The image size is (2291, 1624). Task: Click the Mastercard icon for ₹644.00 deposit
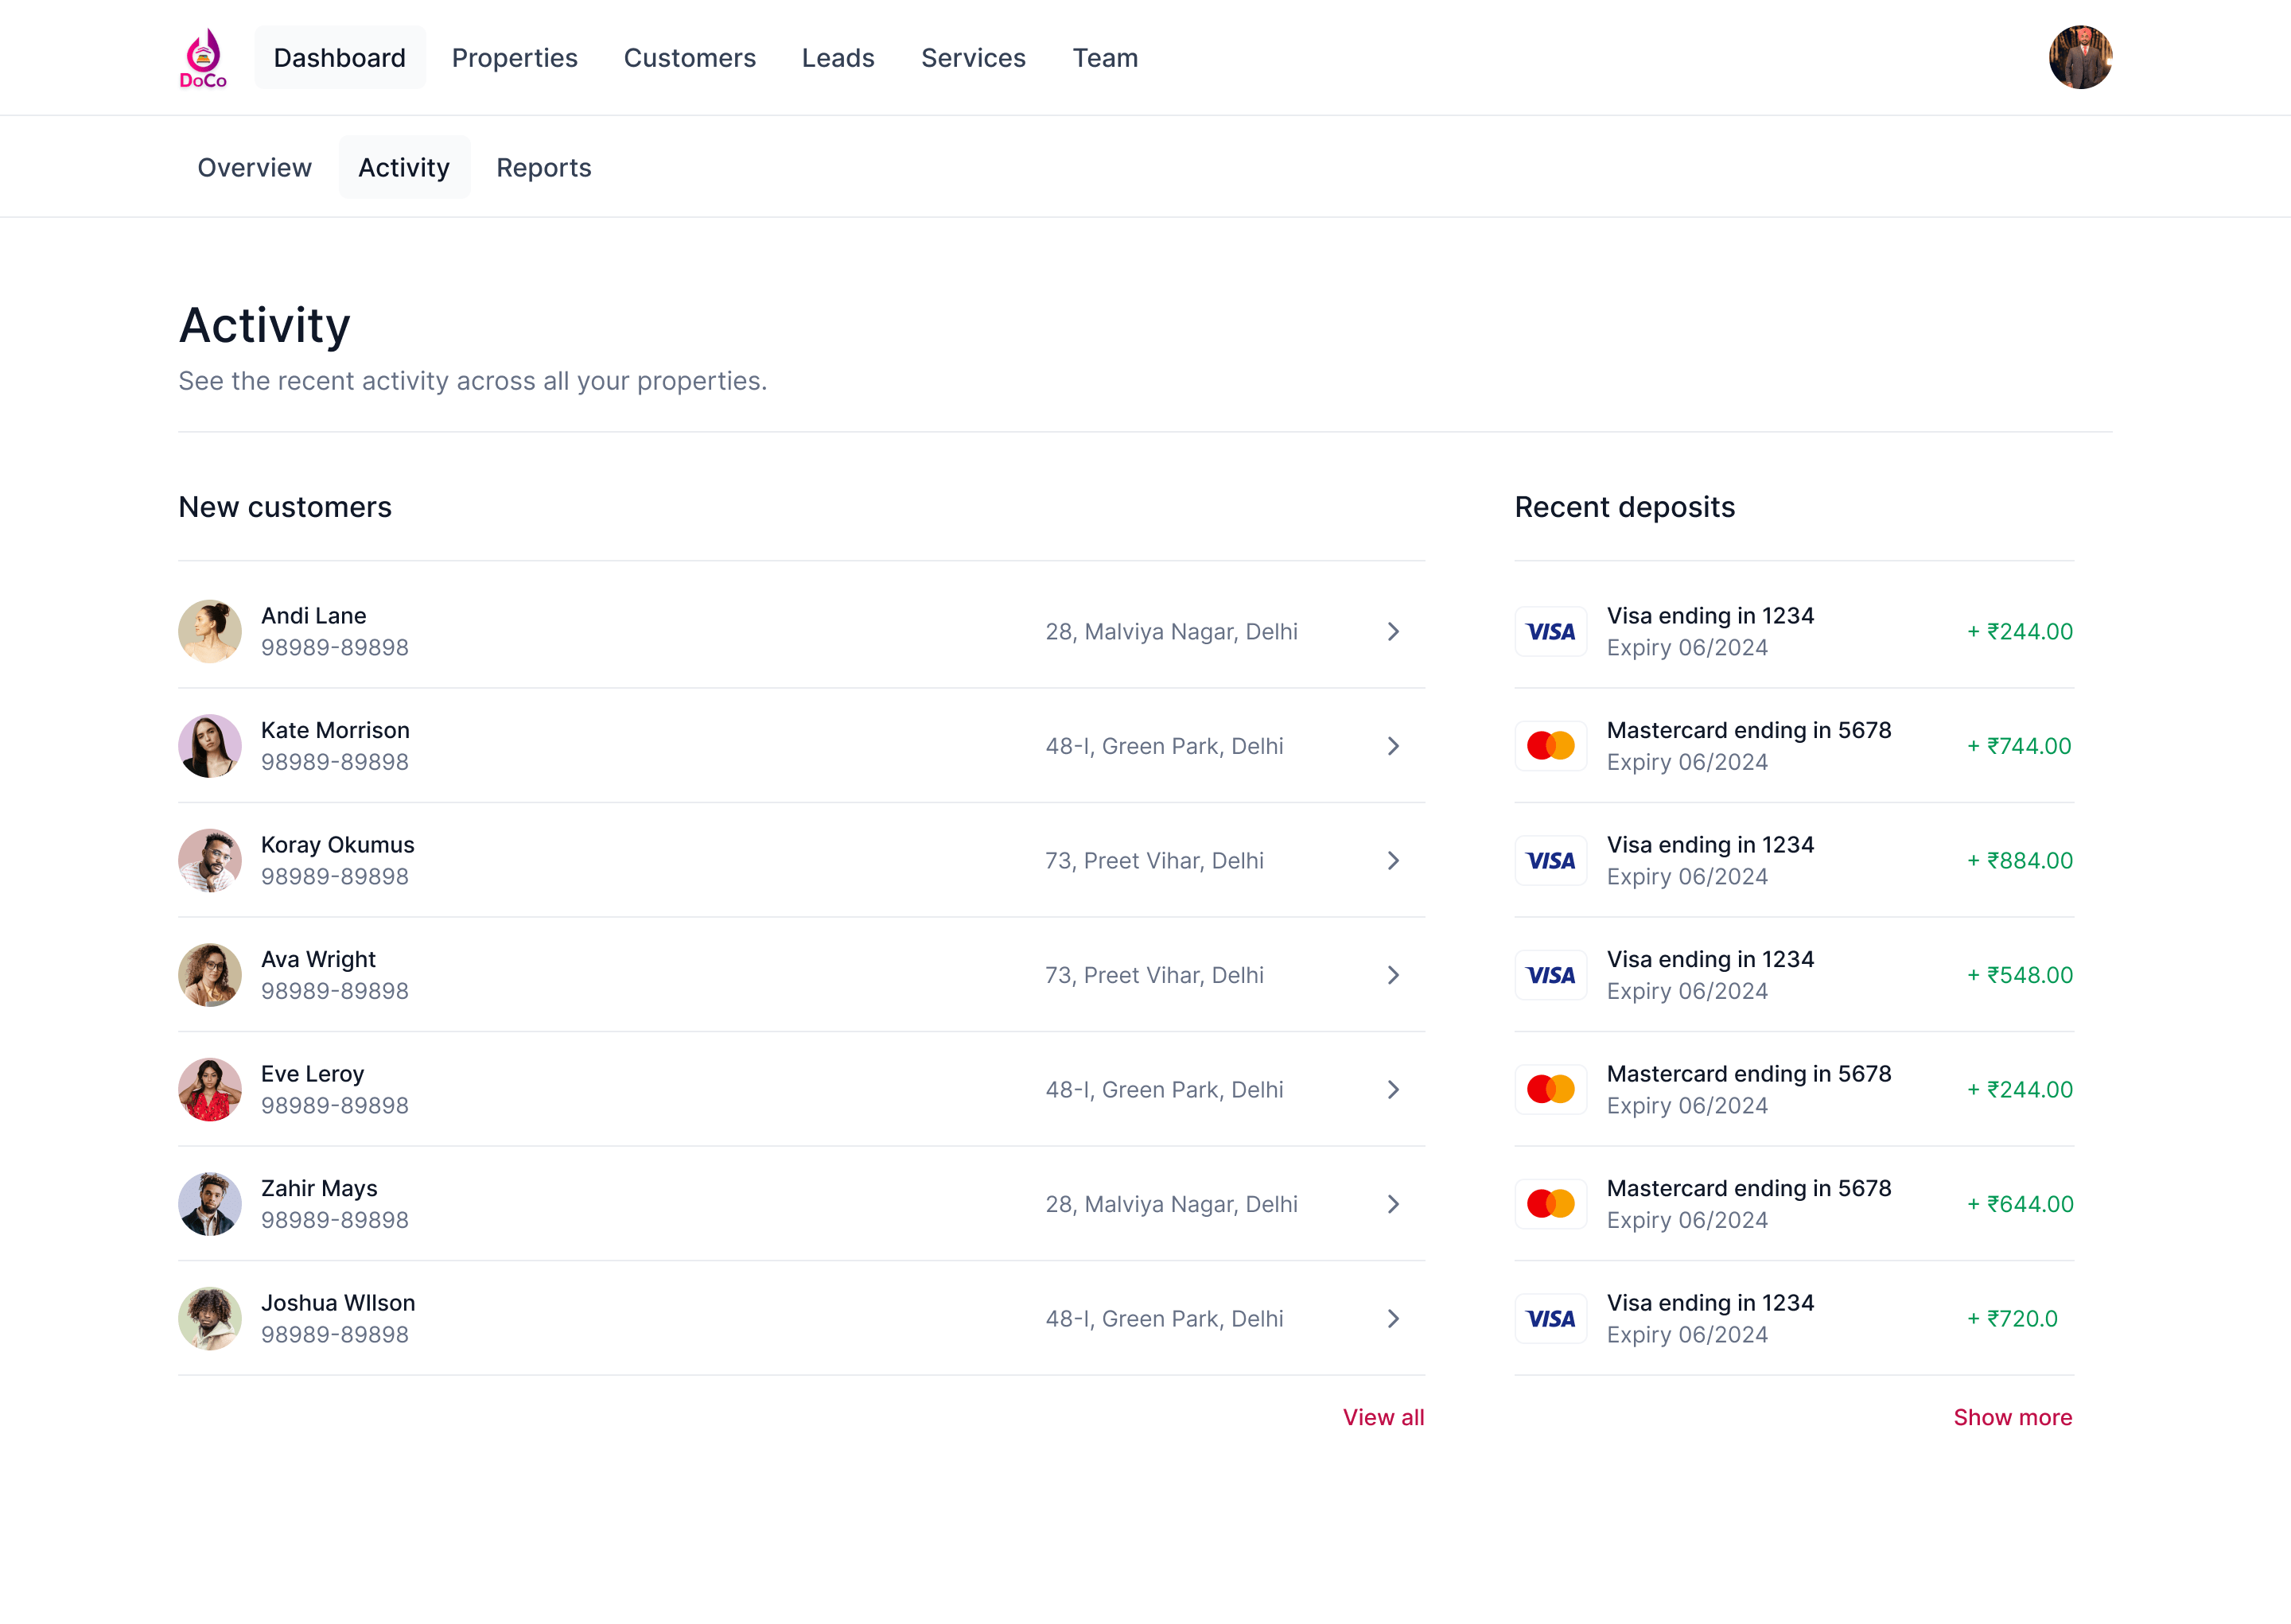pos(1550,1204)
